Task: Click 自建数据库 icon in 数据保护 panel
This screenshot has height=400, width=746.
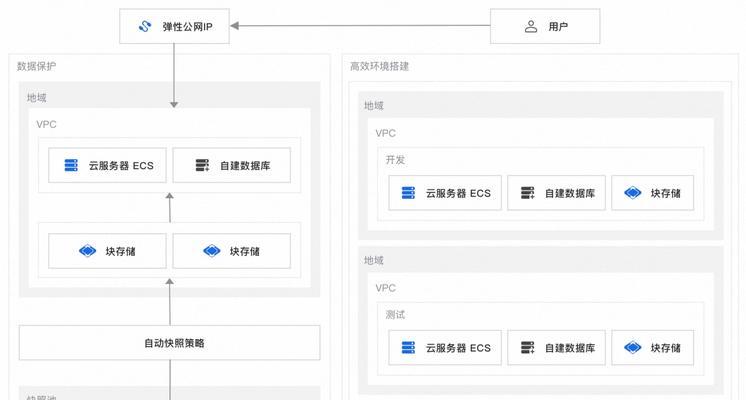Action: pyautogui.click(x=202, y=165)
